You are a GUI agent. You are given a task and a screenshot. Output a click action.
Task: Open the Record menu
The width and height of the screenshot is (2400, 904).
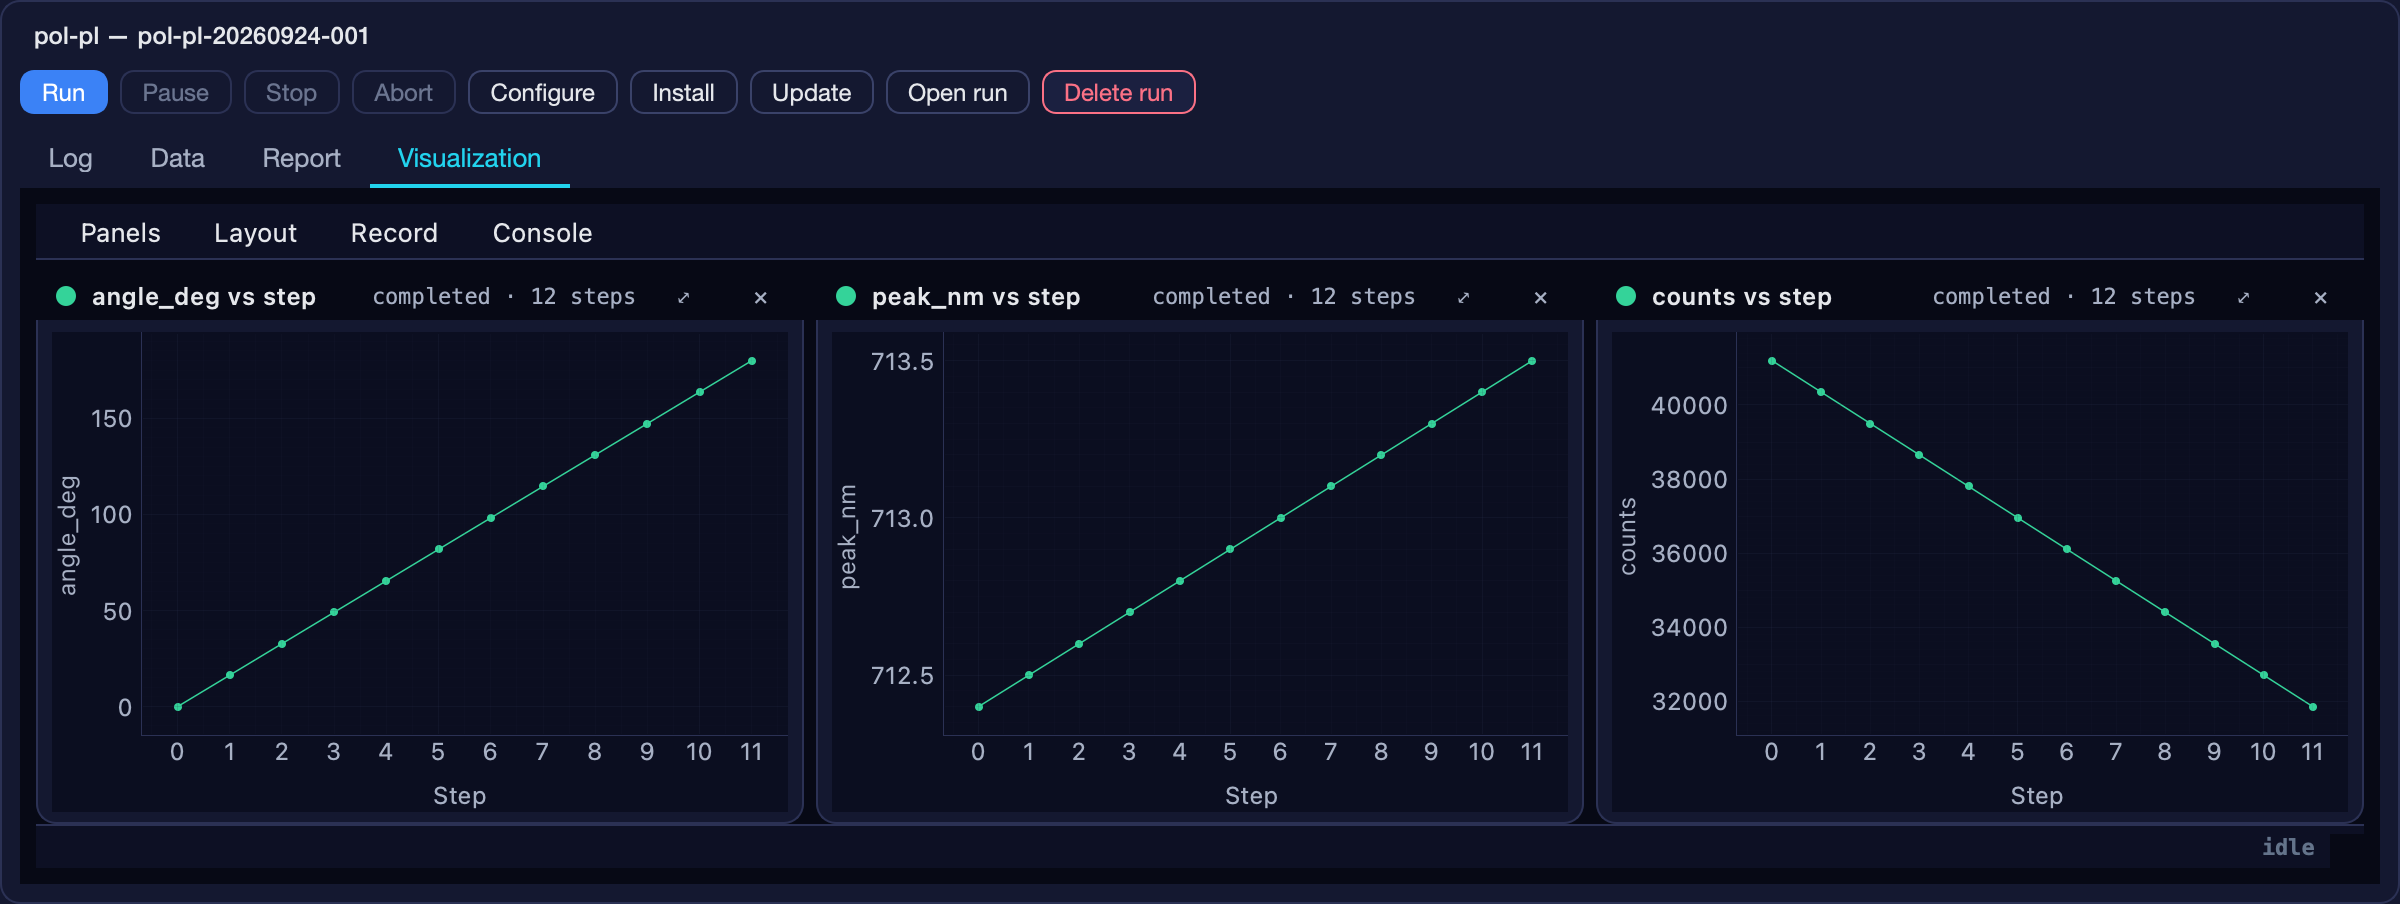[x=395, y=233]
